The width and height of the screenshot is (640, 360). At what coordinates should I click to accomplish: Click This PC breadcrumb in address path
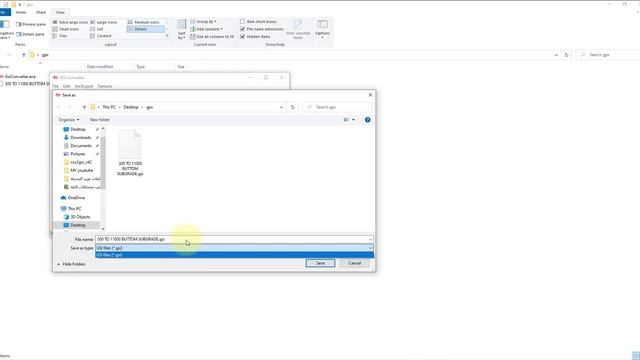[109, 107]
